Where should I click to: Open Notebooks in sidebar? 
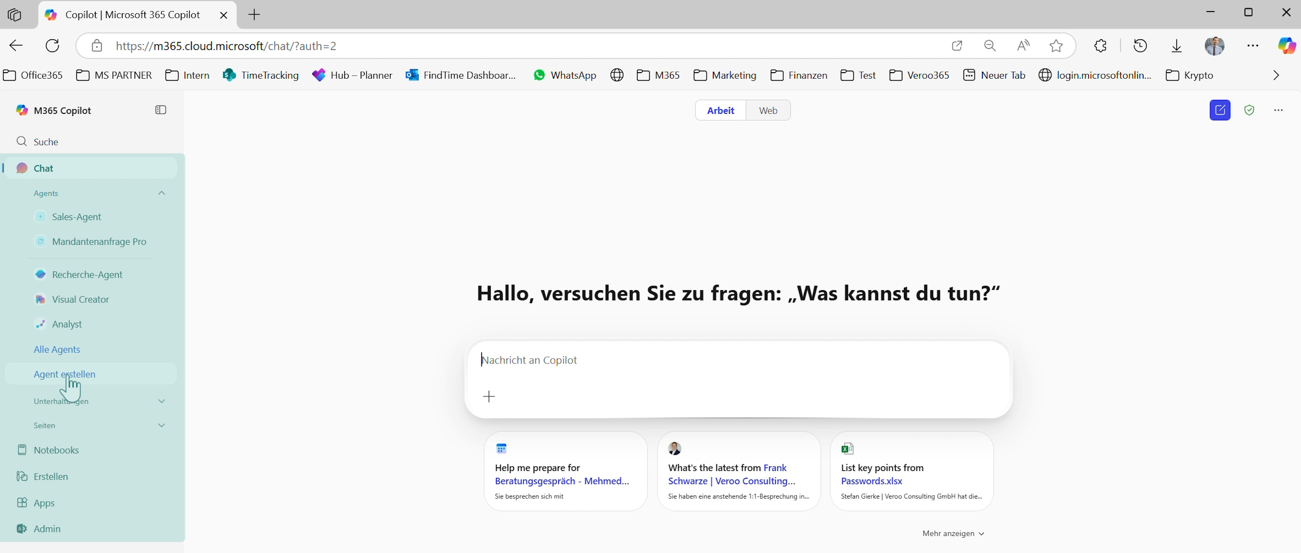pos(56,450)
